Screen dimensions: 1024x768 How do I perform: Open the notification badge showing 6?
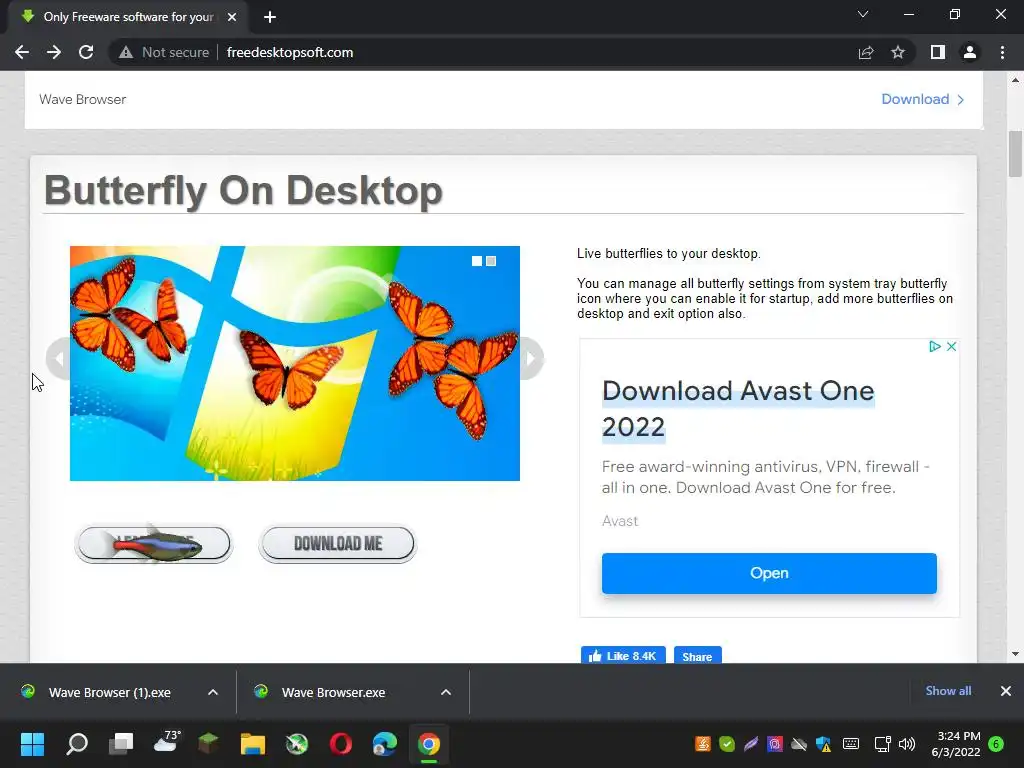point(996,744)
